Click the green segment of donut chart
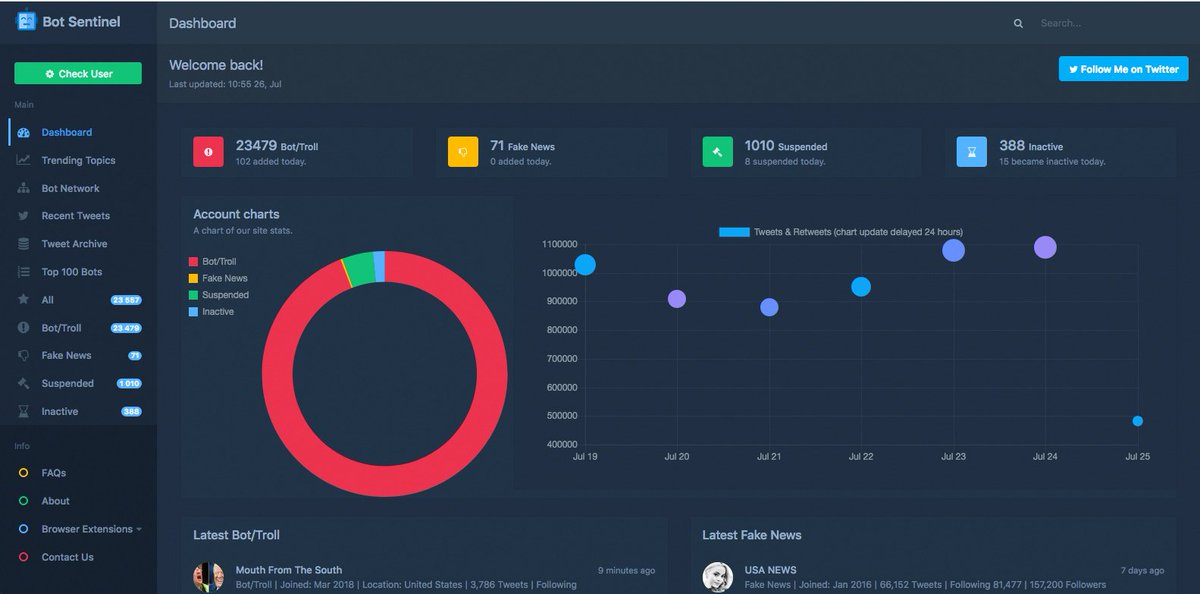1200x594 pixels. tap(359, 269)
